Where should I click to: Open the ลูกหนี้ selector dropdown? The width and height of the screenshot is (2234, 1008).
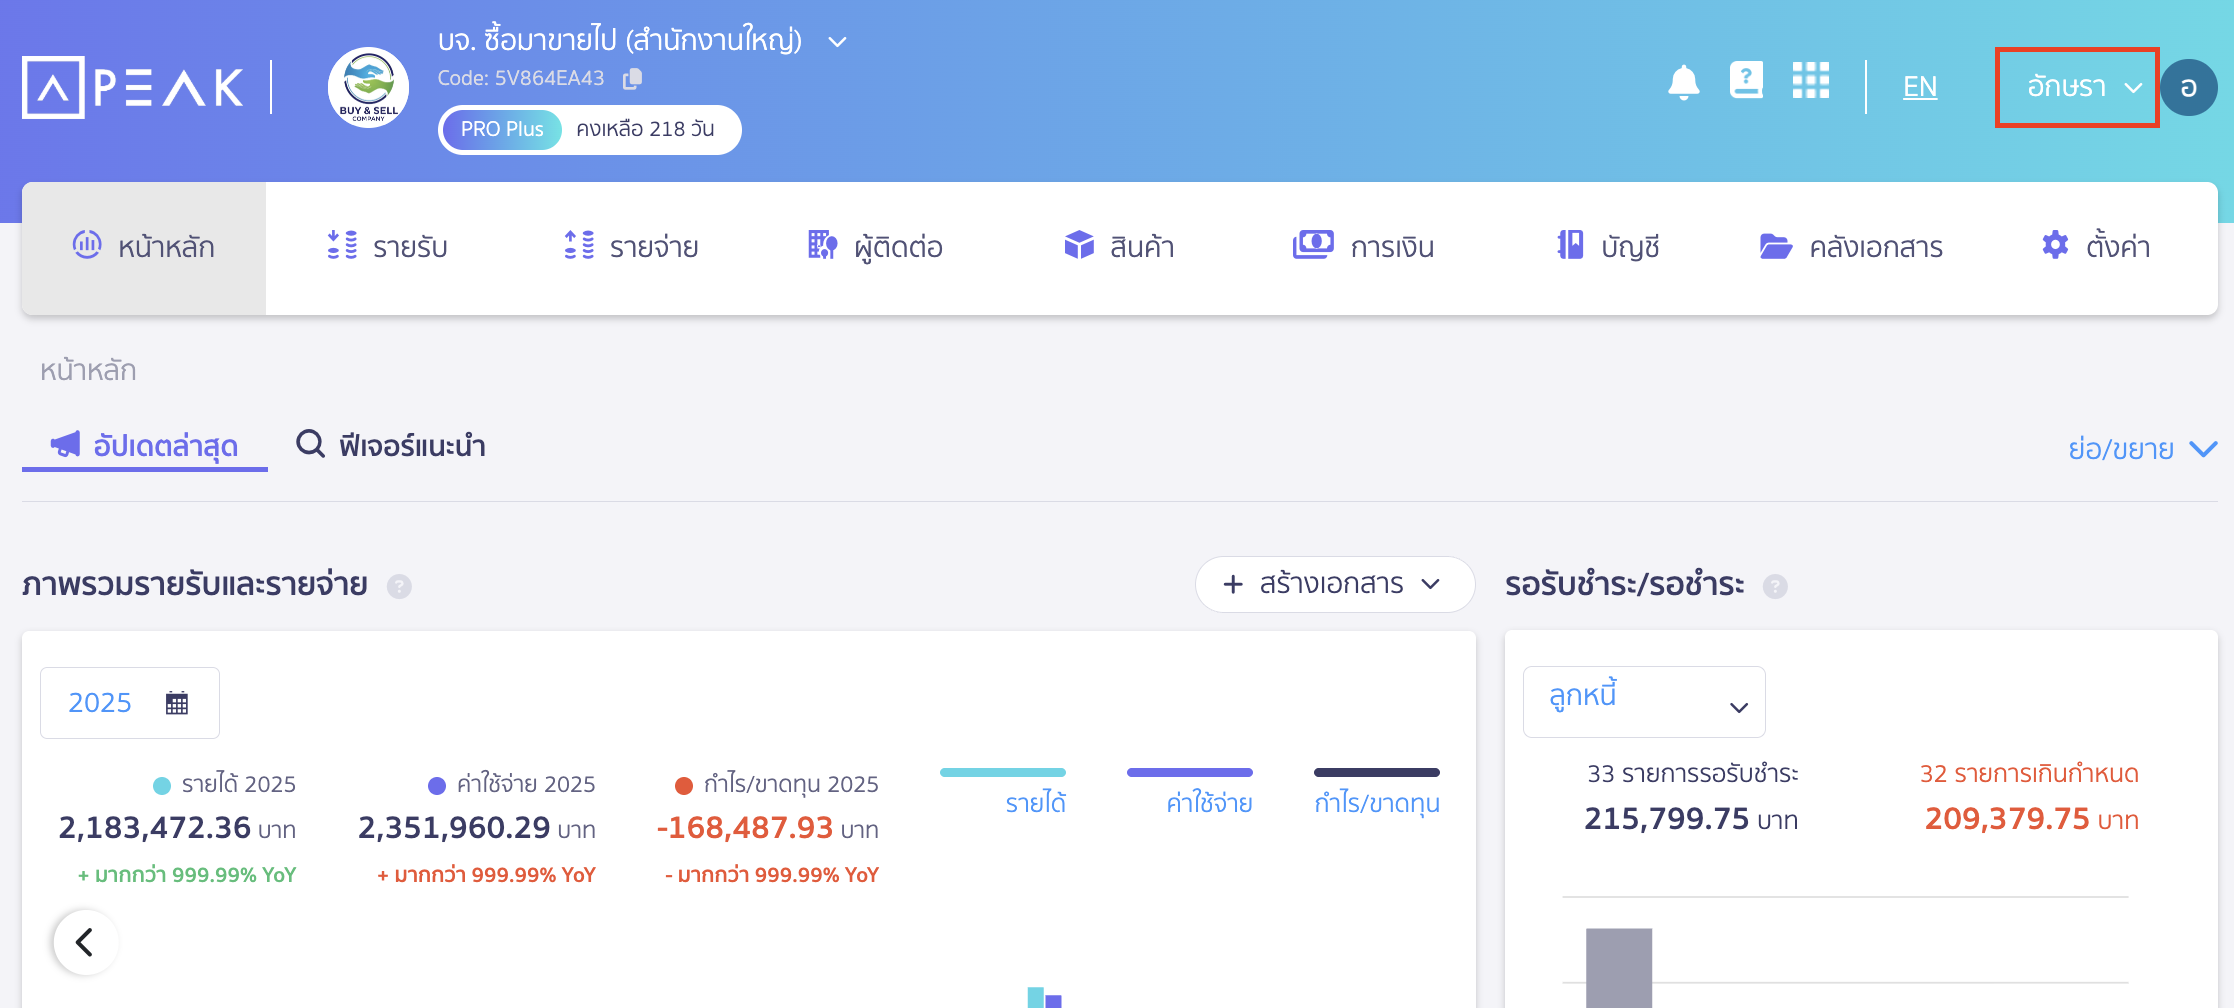[x=1643, y=701]
